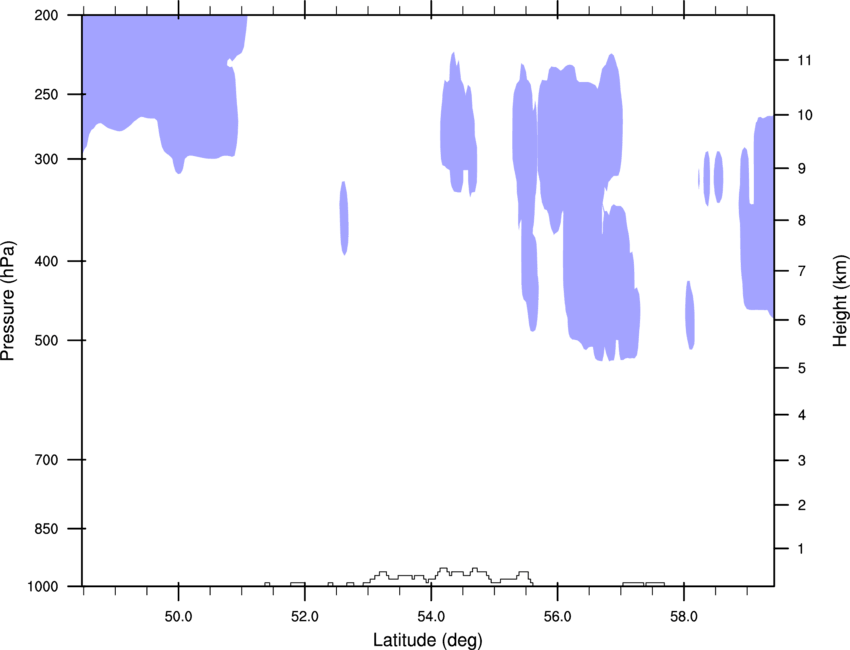This screenshot has width=850, height=650.
Task: Click the Latitude (deg) axis title
Action: tap(427, 640)
